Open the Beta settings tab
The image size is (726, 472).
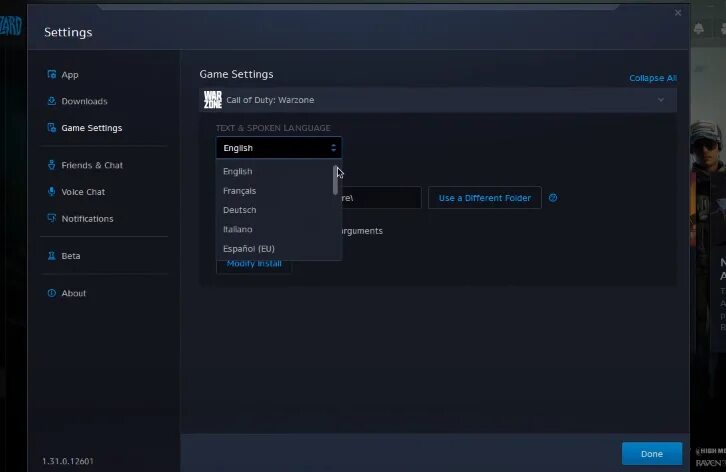point(71,256)
